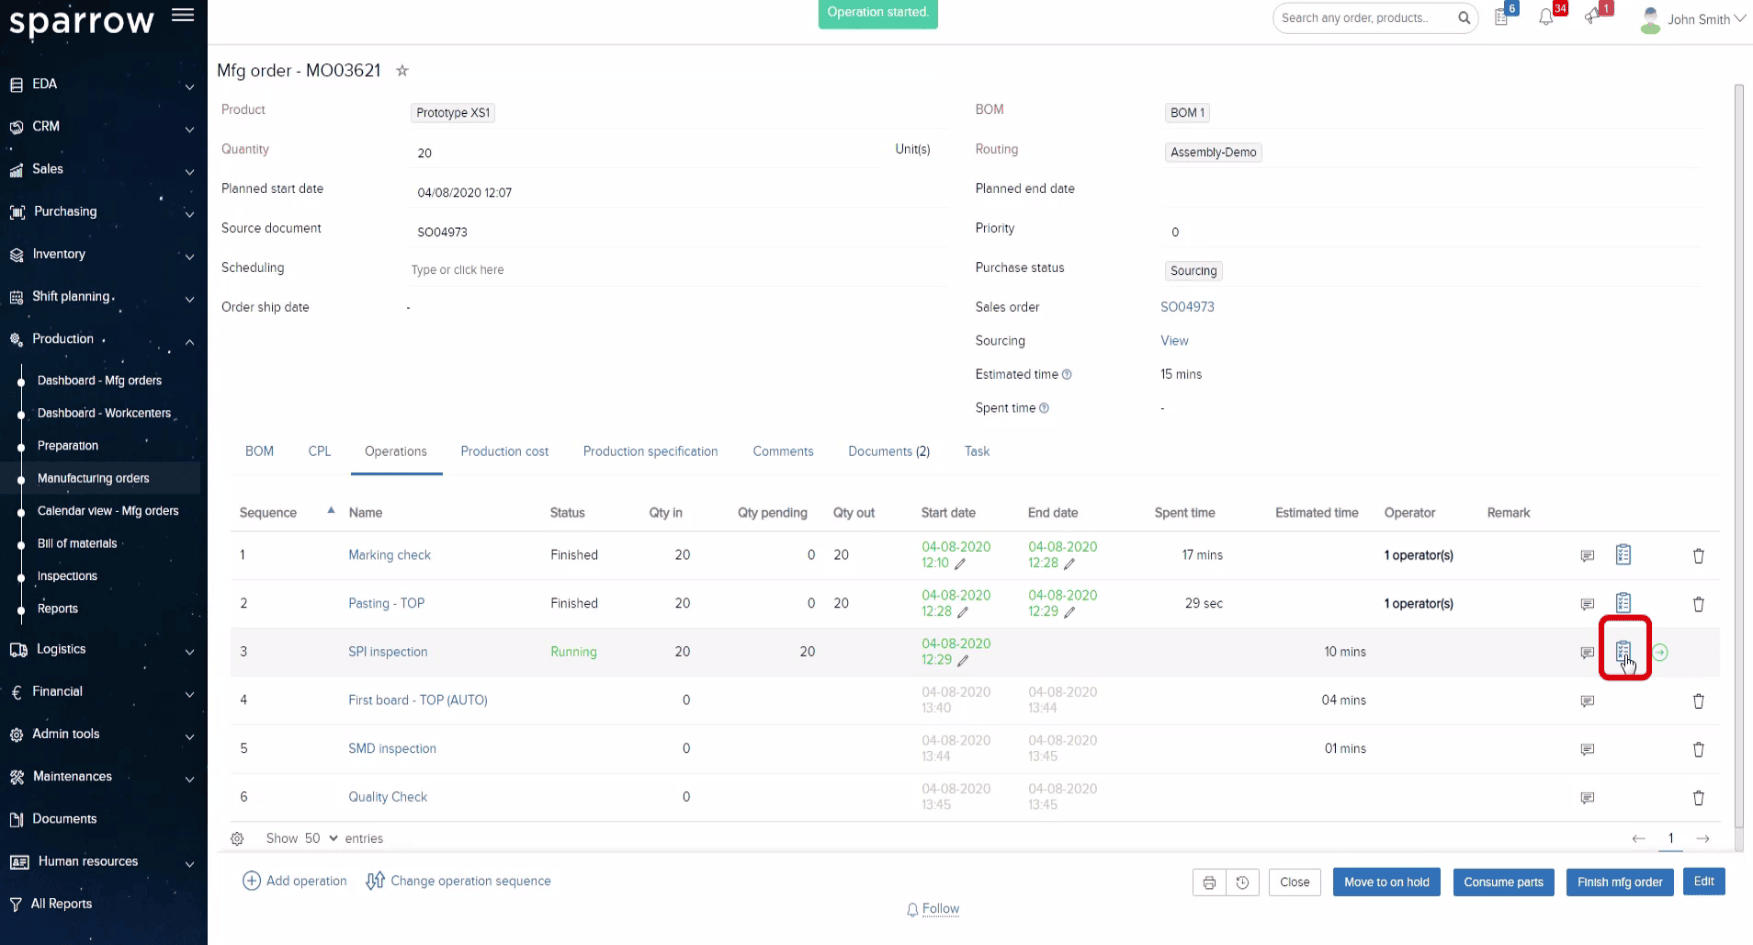Switch to the Production cost tab
Image resolution: width=1753 pixels, height=945 pixels.
pyautogui.click(x=504, y=452)
